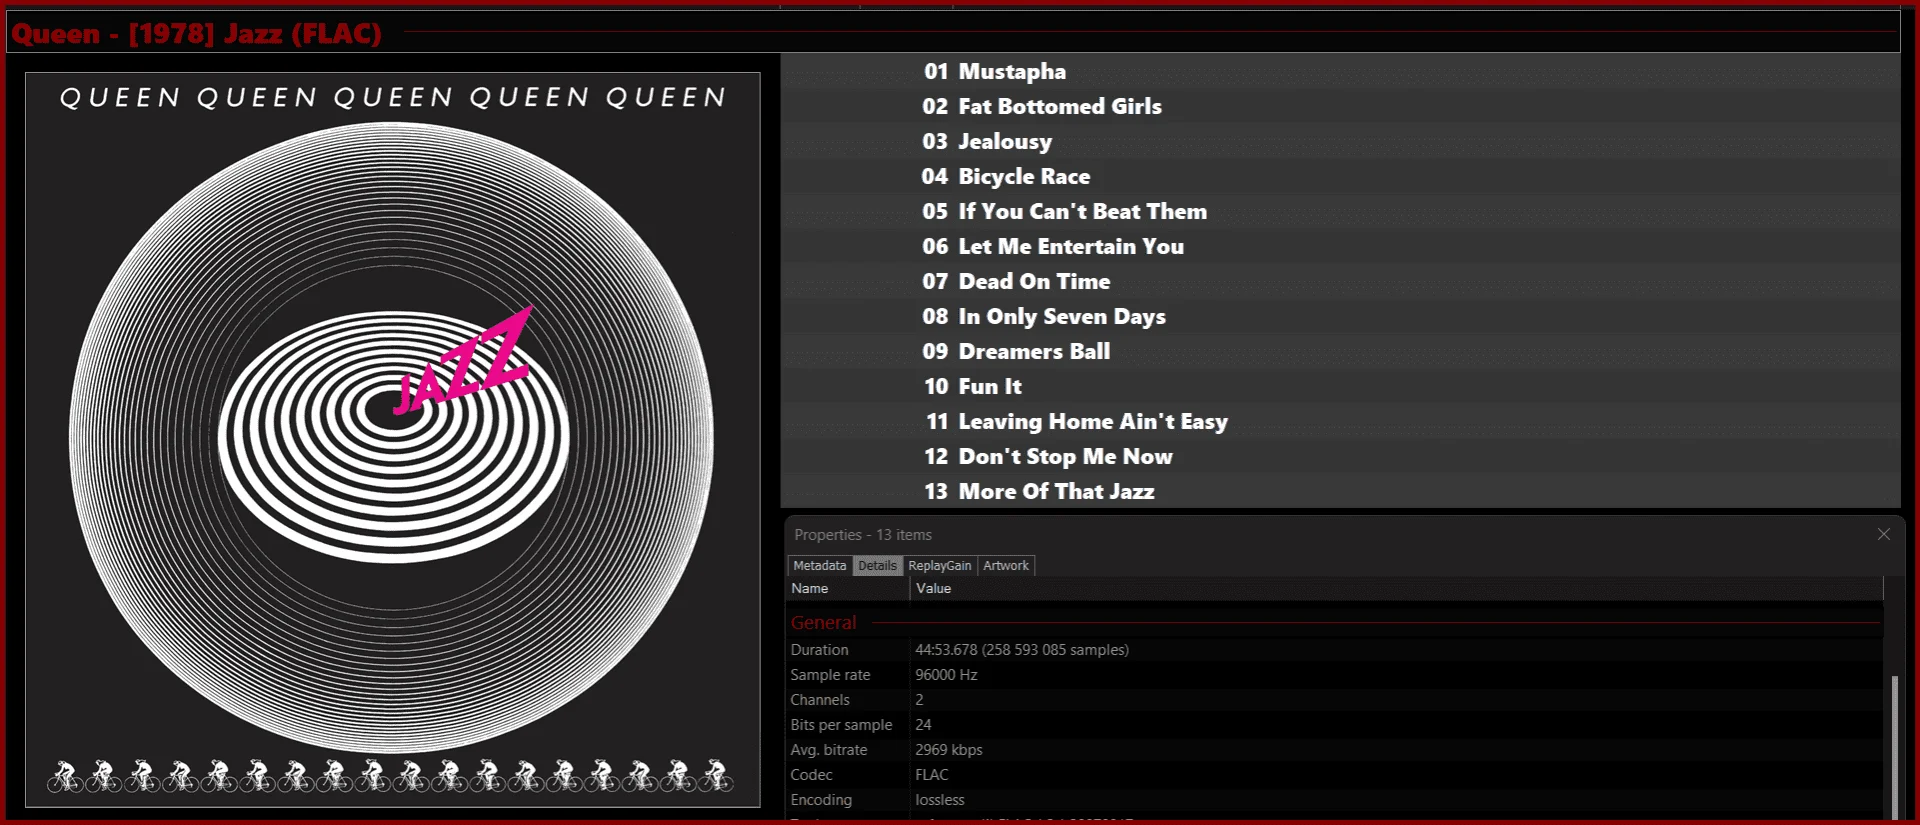This screenshot has width=1920, height=825.
Task: Click the Bits per sample row label
Action: (x=841, y=725)
